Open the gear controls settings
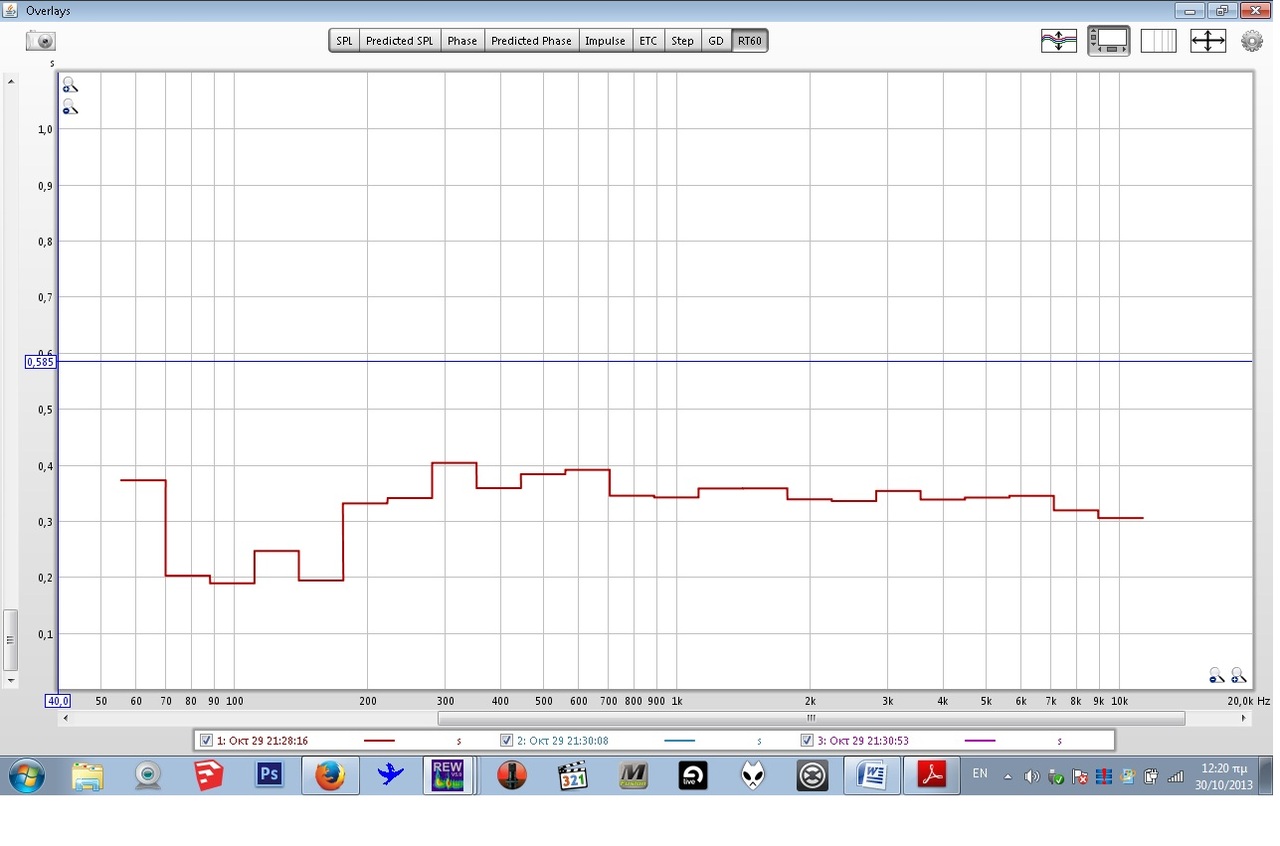 click(1252, 41)
